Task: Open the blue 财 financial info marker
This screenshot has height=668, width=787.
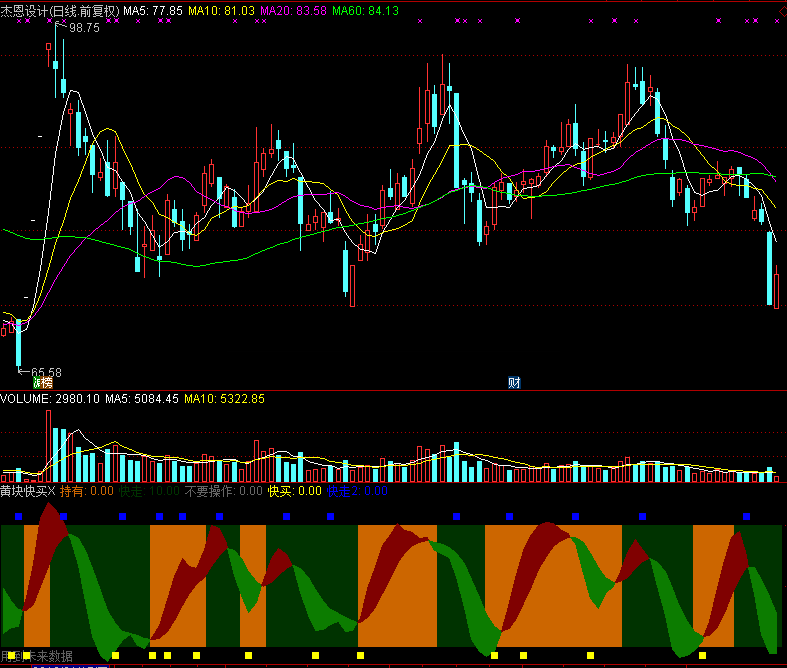Action: [x=514, y=383]
